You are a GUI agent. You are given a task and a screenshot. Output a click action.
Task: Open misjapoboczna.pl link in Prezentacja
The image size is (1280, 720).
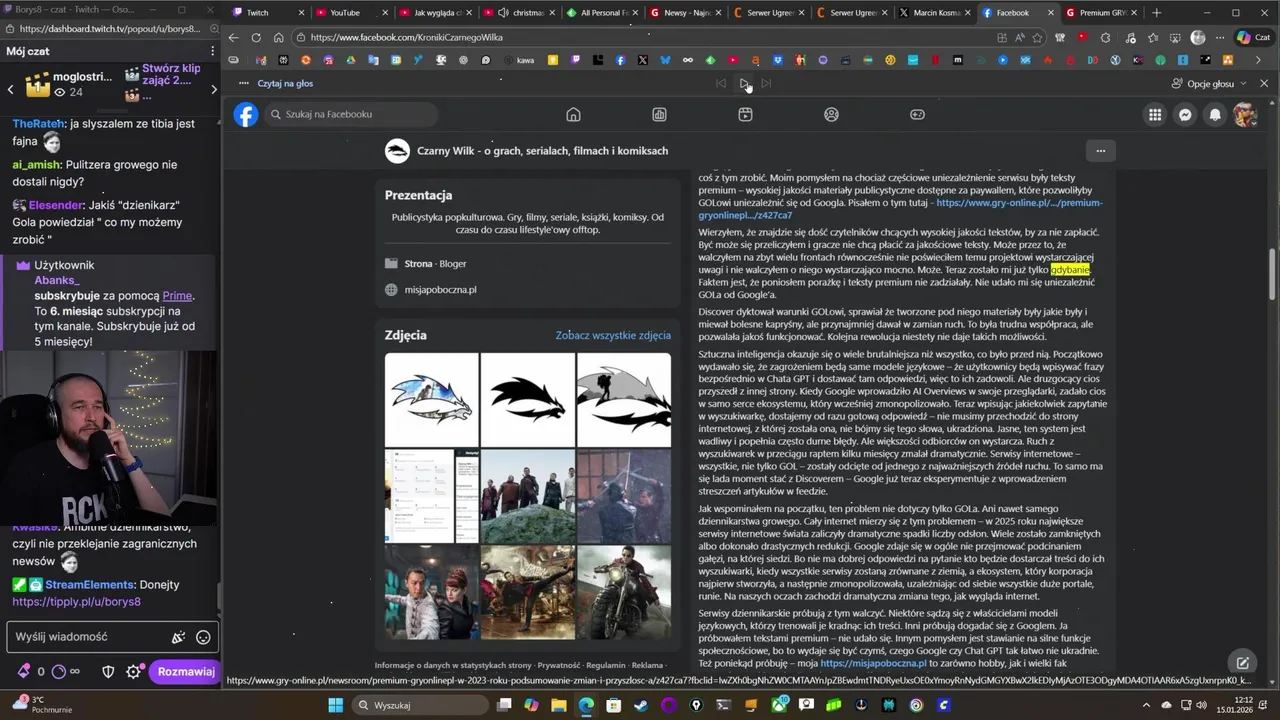(x=441, y=290)
